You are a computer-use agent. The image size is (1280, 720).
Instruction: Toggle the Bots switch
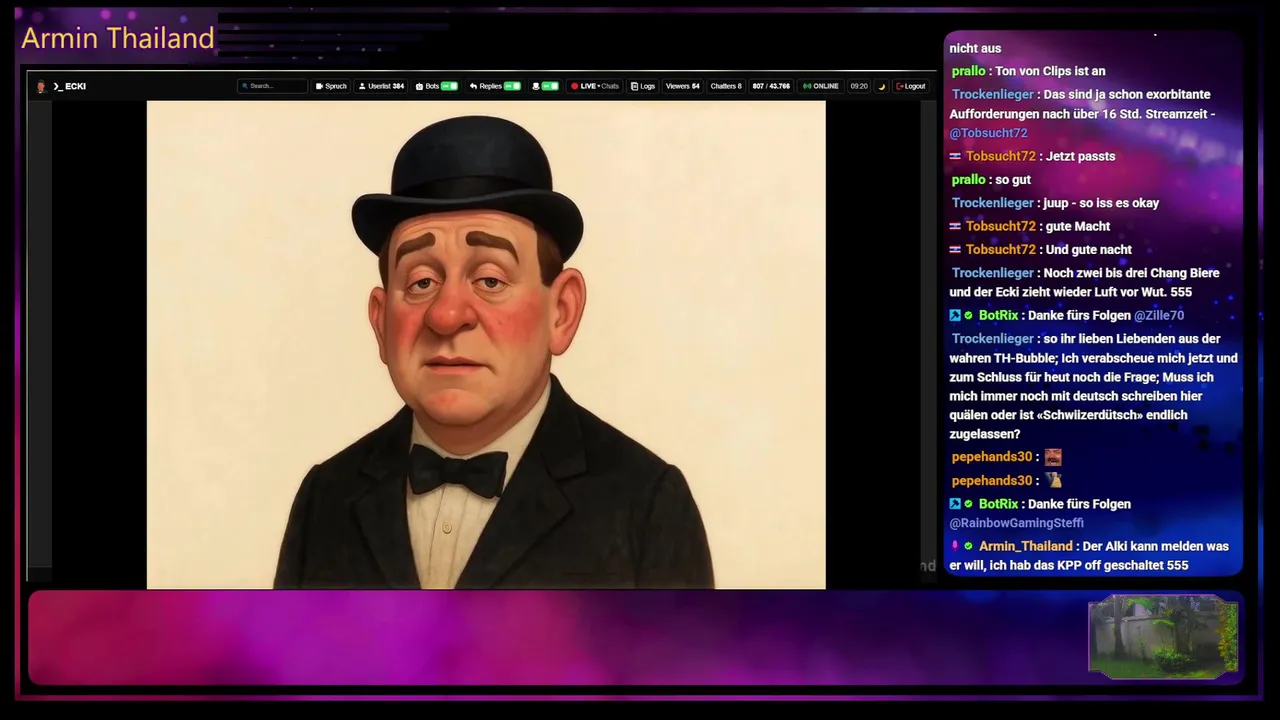(449, 86)
